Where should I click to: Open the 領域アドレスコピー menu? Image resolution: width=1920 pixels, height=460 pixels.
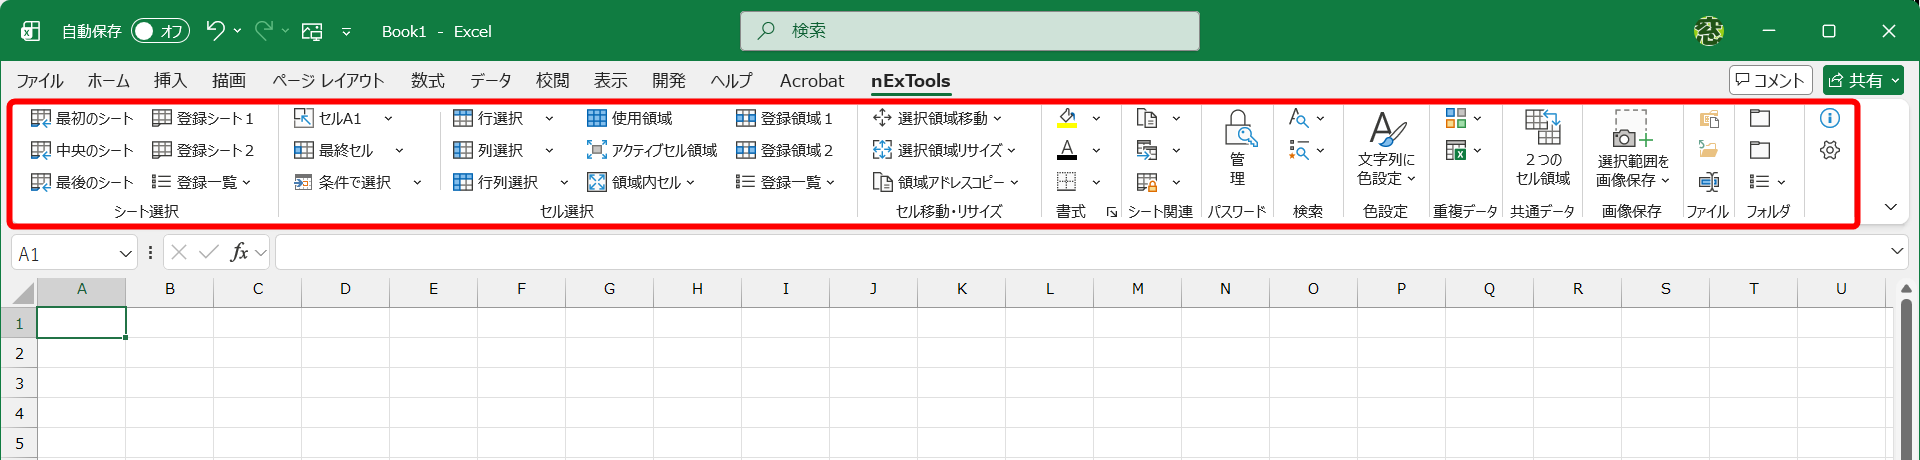946,182
